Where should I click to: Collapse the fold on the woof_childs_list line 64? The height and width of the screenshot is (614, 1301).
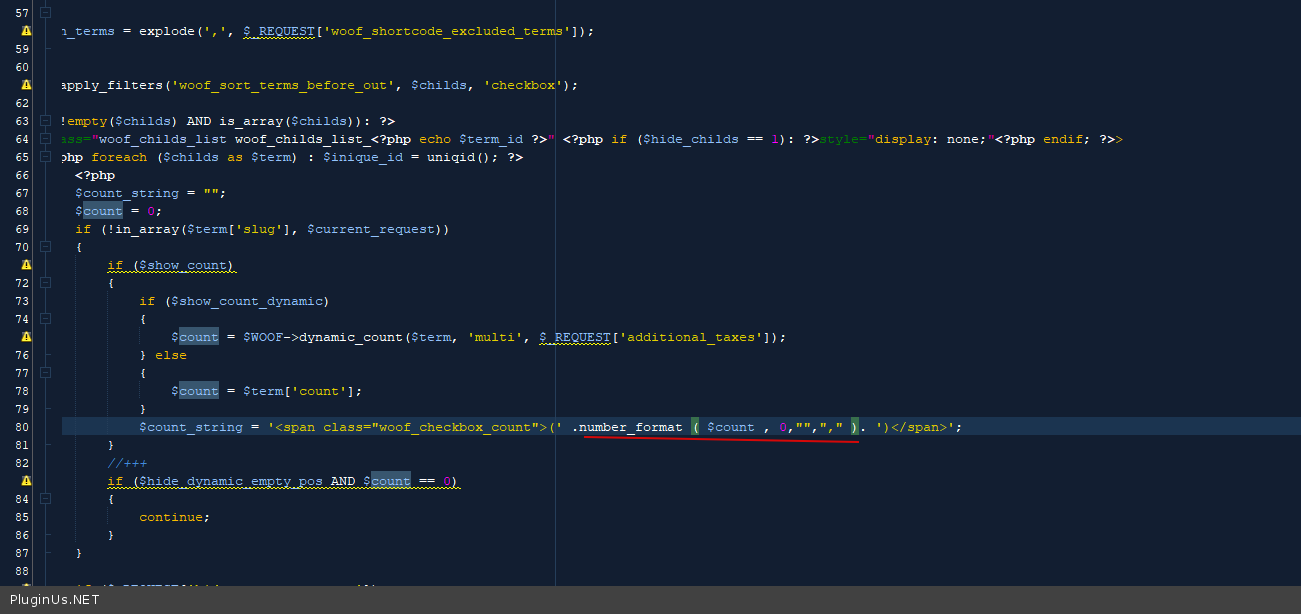pyautogui.click(x=45, y=139)
